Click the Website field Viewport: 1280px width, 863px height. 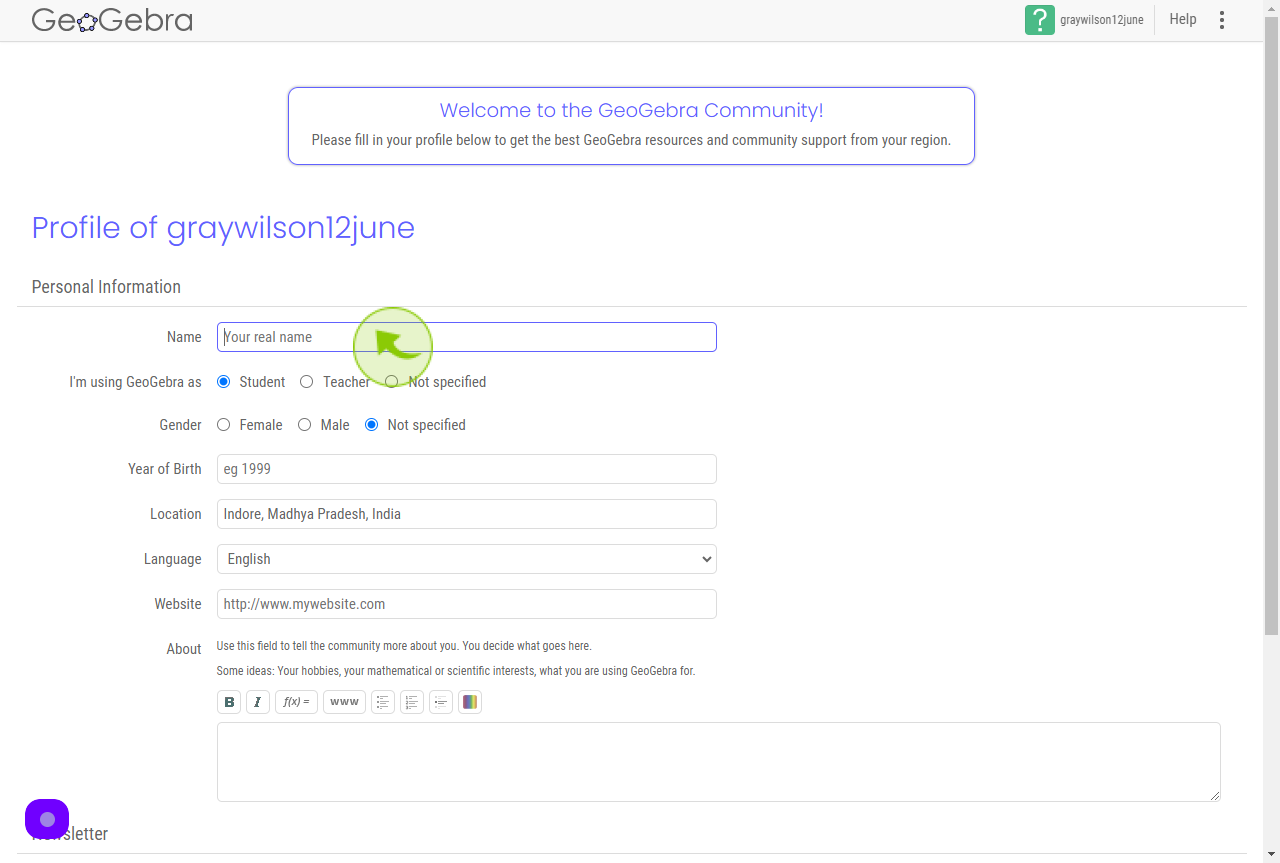pos(467,604)
